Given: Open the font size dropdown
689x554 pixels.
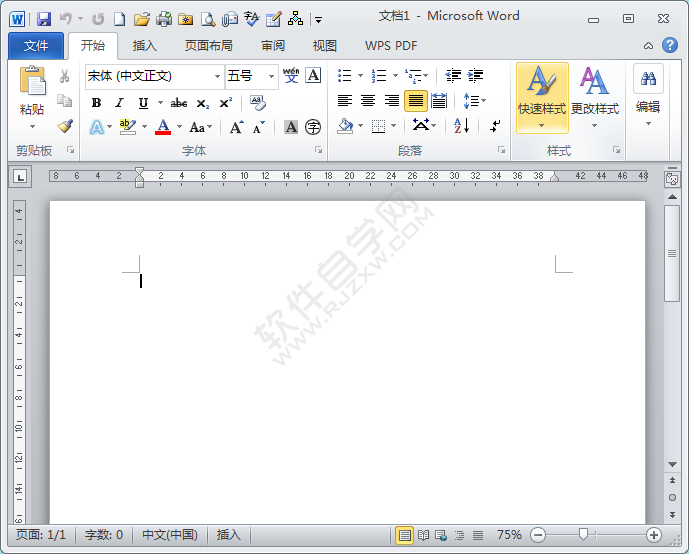Looking at the screenshot, I should [x=271, y=76].
